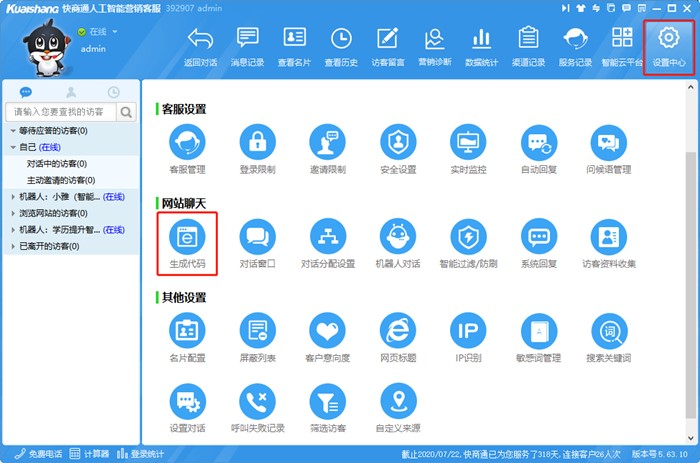Switch to the contacts person tab in sidebar
This screenshot has height=463, width=700.
tap(70, 92)
